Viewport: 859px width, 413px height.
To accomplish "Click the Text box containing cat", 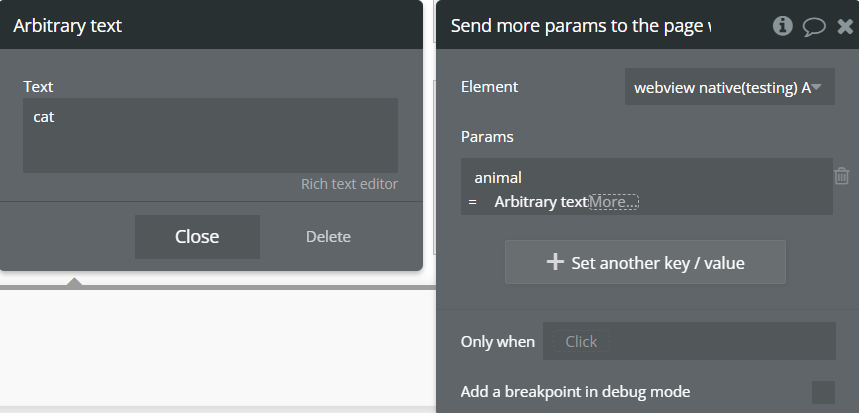I will 210,135.
